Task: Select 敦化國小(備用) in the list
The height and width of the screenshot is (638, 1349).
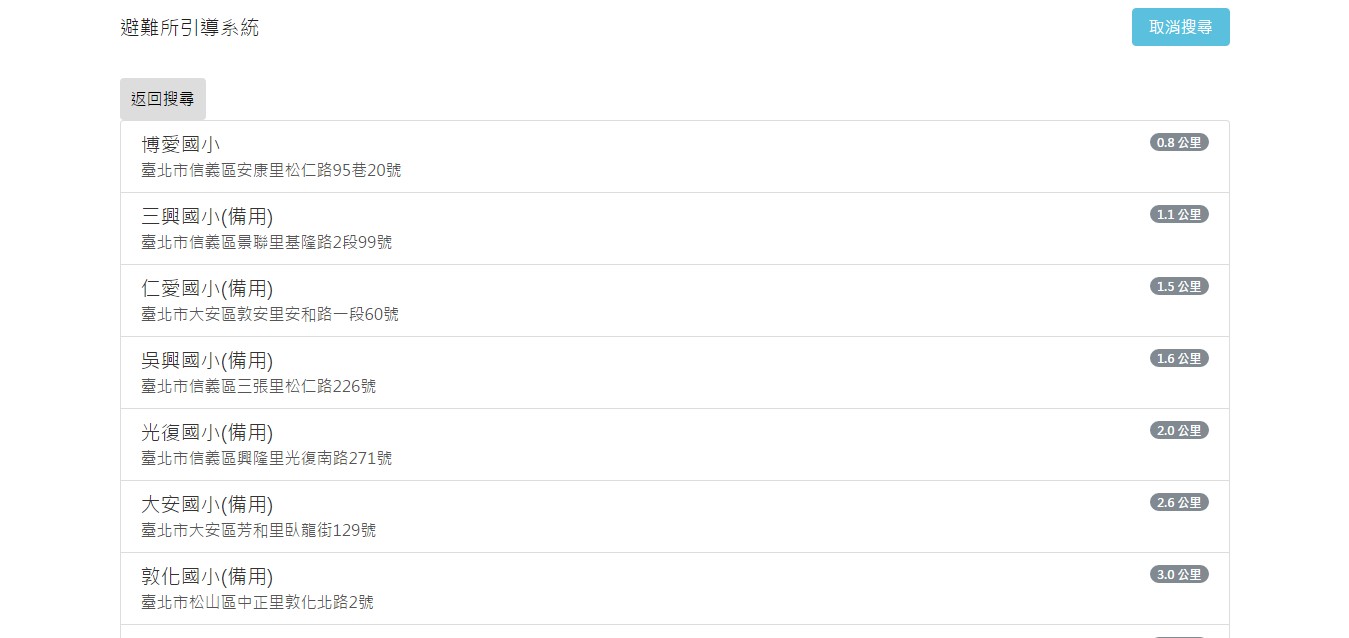Action: point(675,589)
